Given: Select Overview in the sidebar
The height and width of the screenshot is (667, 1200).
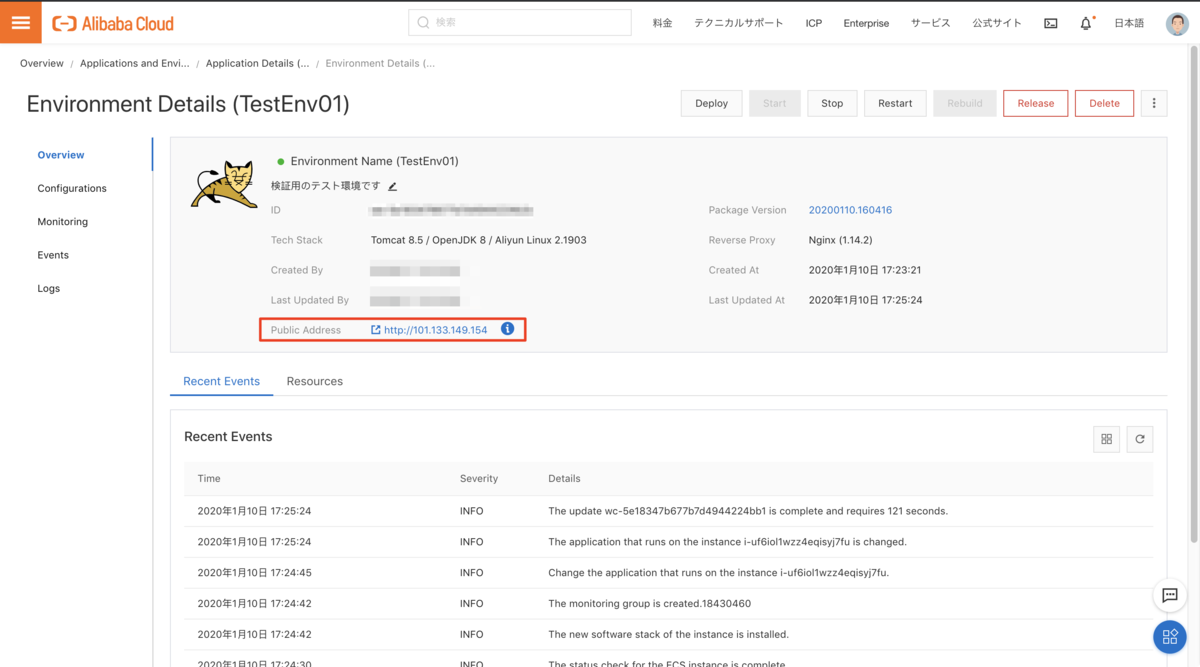Looking at the screenshot, I should [61, 155].
